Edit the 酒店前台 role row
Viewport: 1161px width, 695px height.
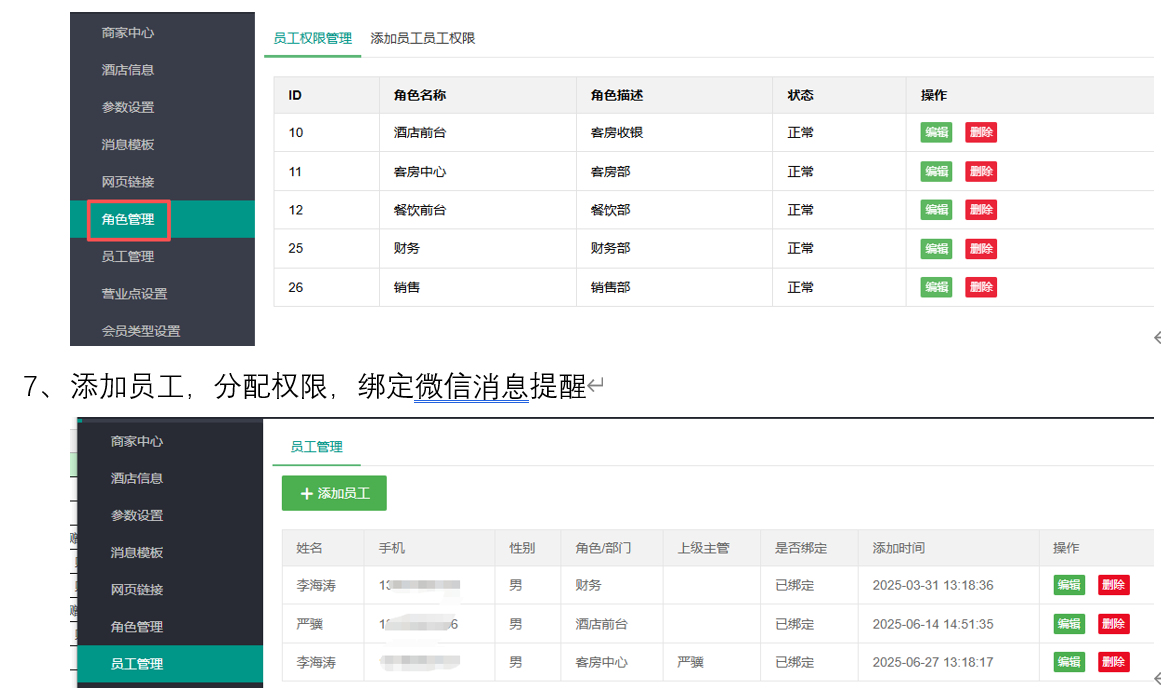pos(936,133)
